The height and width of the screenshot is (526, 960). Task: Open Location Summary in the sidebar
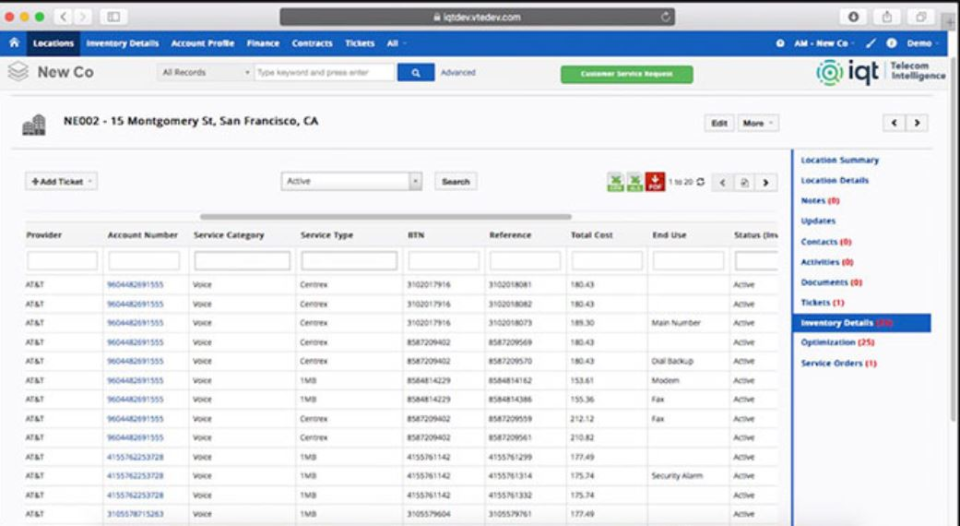coord(840,160)
